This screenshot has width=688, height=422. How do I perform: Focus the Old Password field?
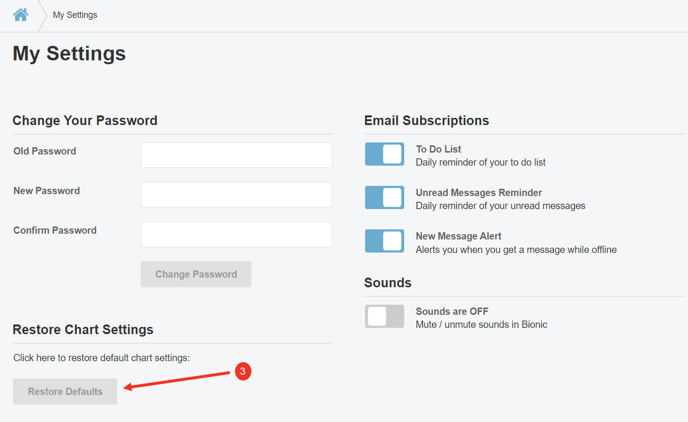236,155
